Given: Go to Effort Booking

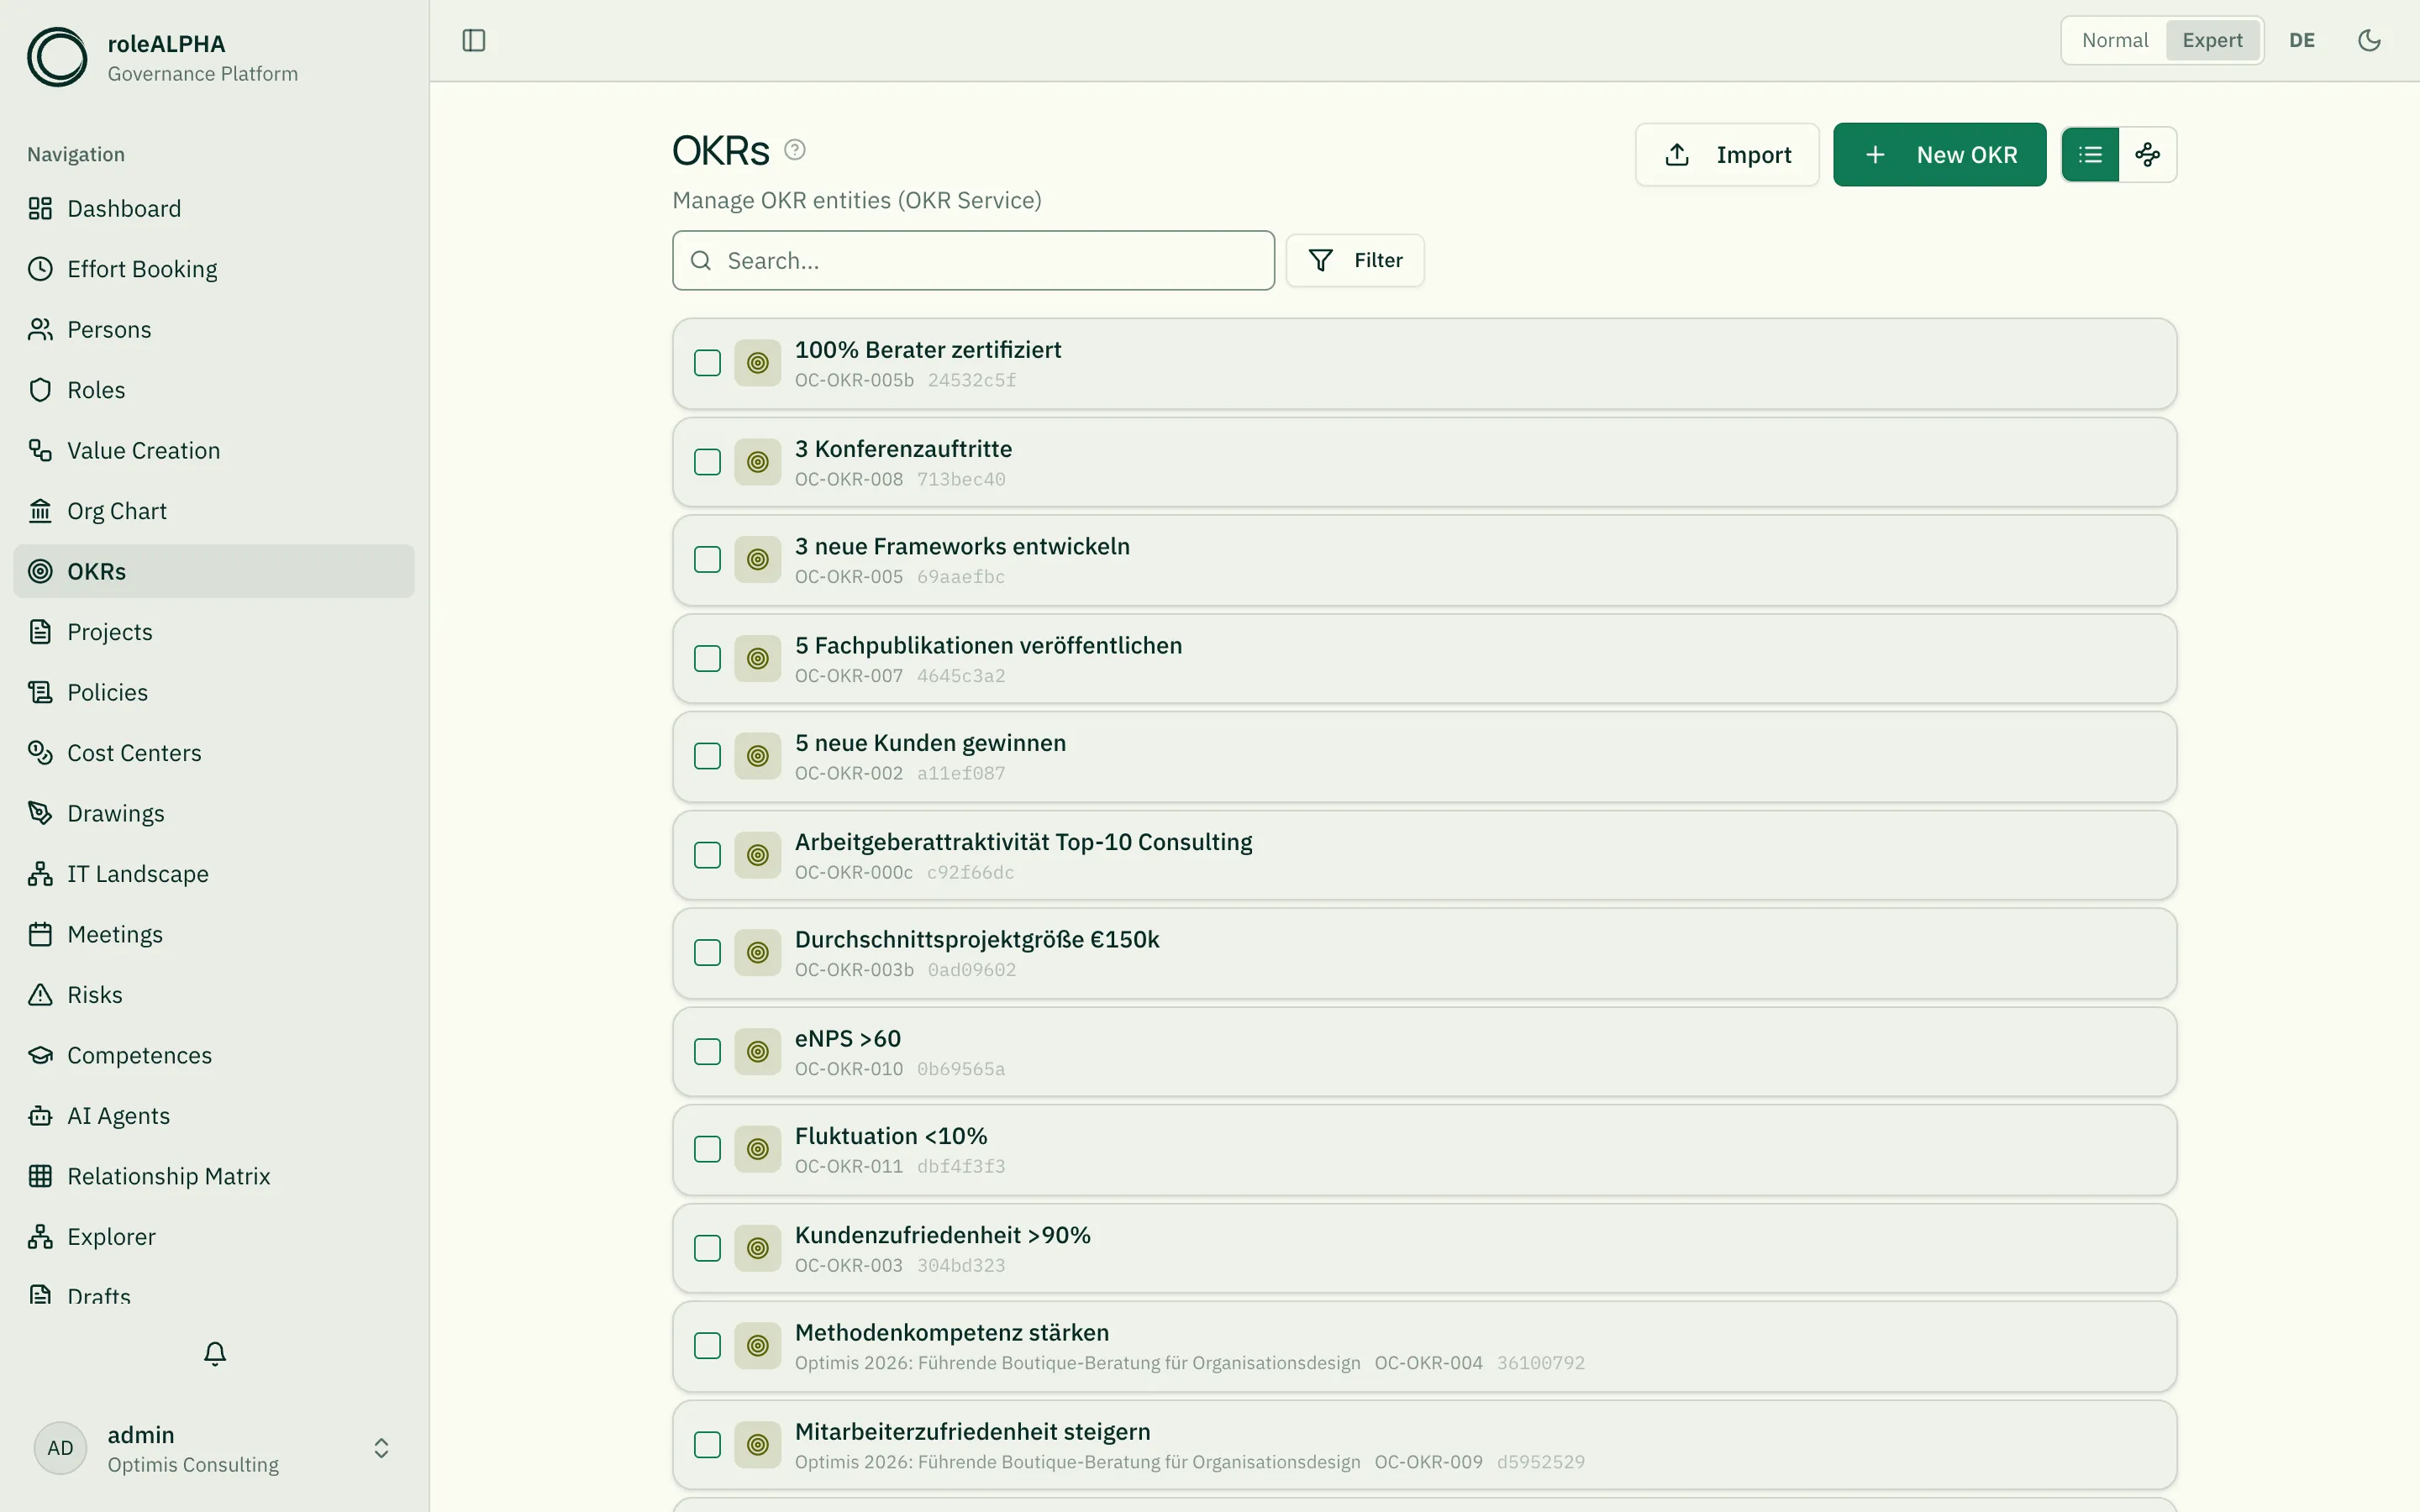Looking at the screenshot, I should pyautogui.click(x=214, y=269).
